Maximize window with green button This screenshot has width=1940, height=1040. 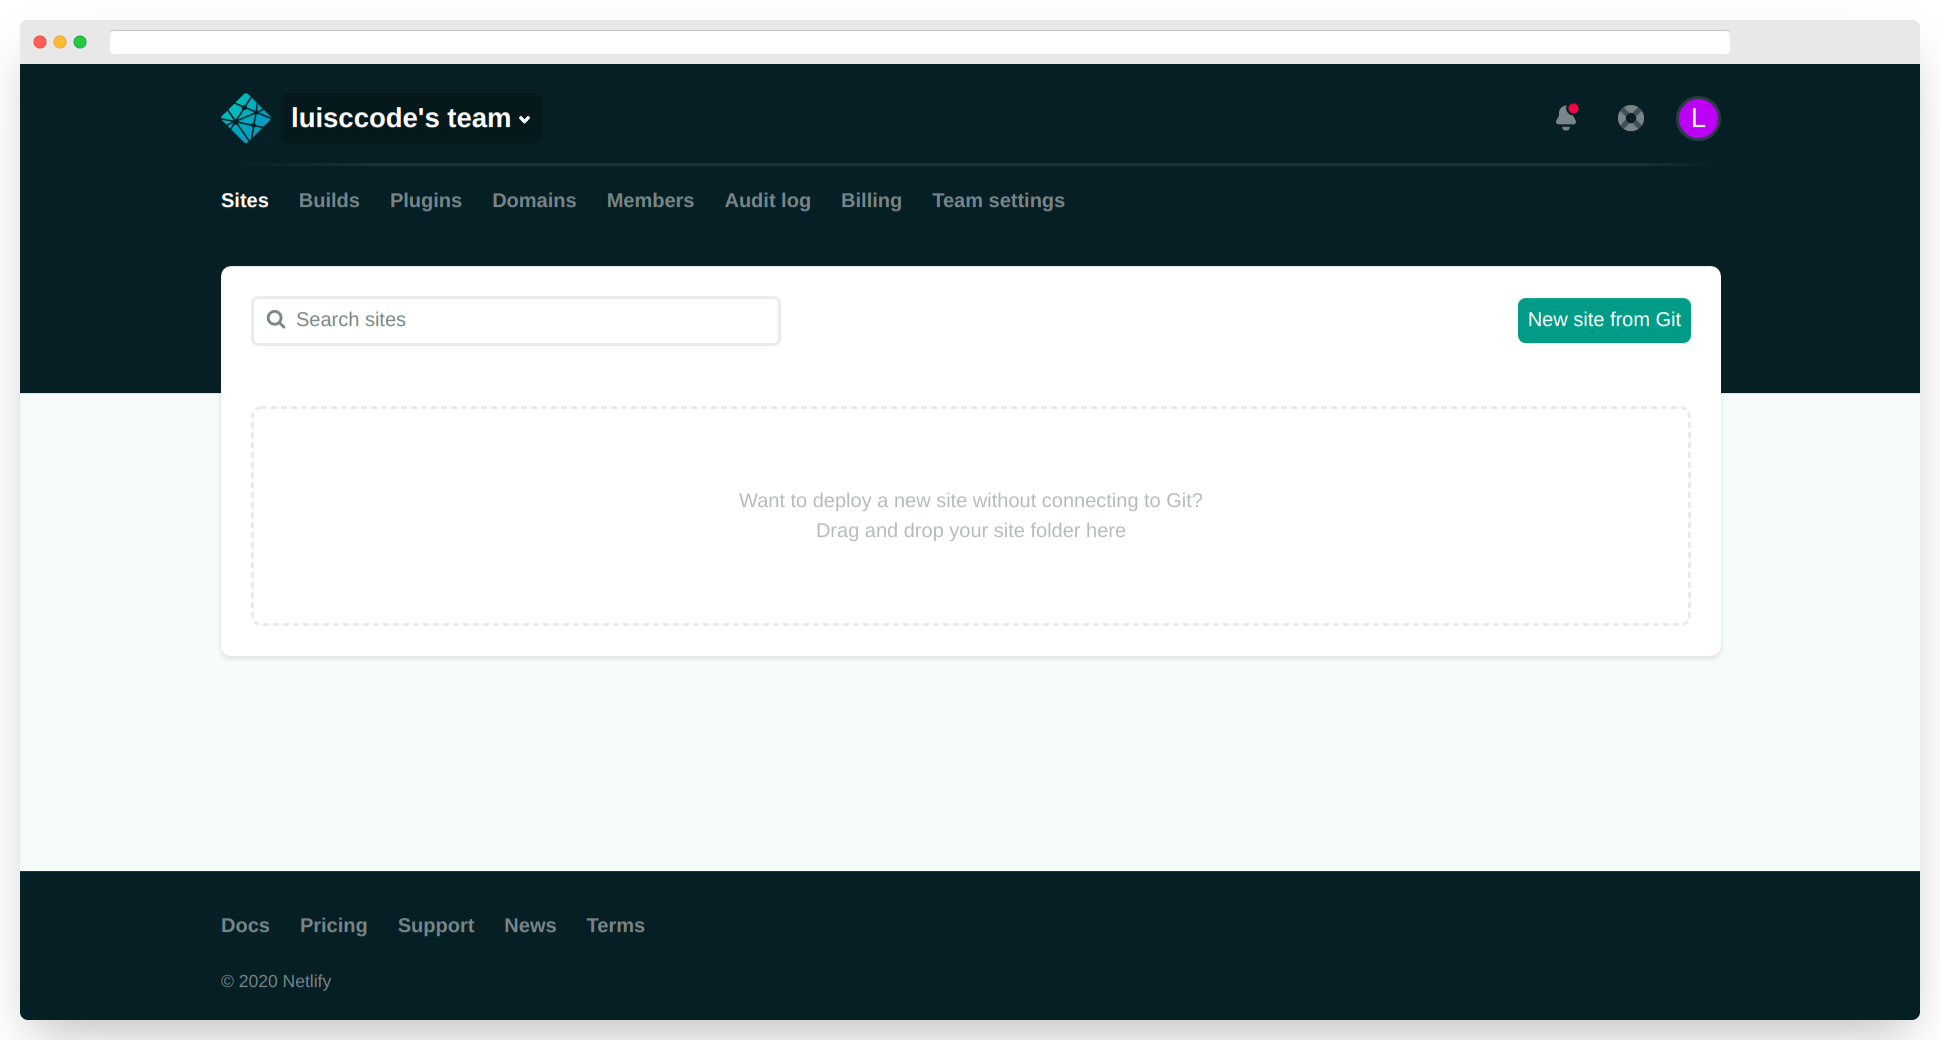(x=80, y=42)
